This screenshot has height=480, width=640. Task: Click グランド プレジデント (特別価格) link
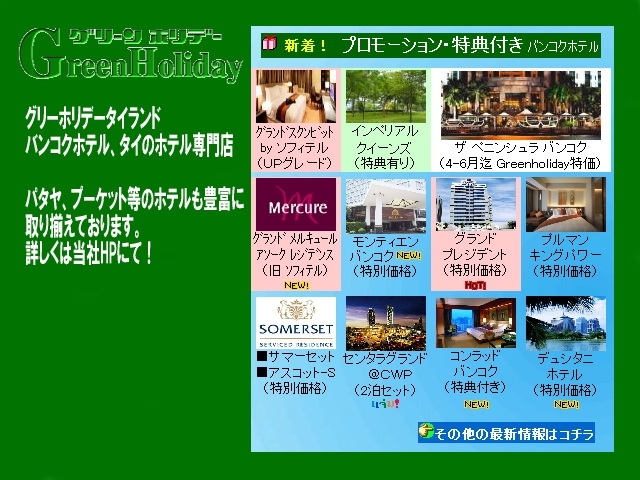[x=475, y=255]
